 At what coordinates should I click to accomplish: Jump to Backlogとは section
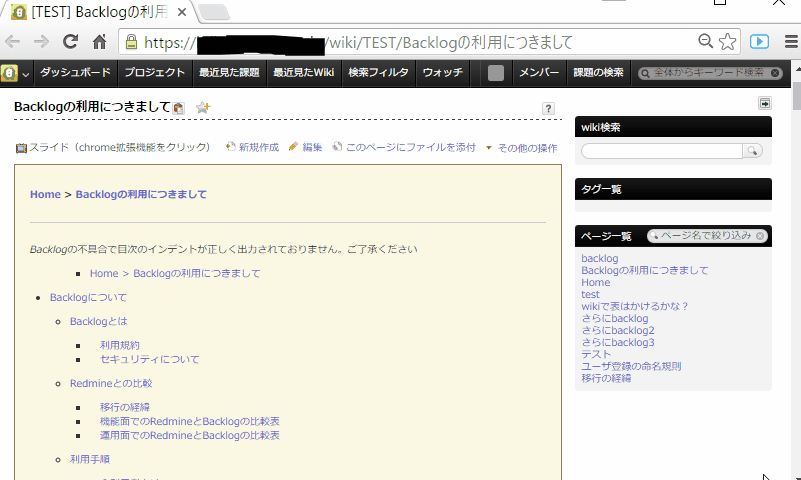click(x=98, y=321)
